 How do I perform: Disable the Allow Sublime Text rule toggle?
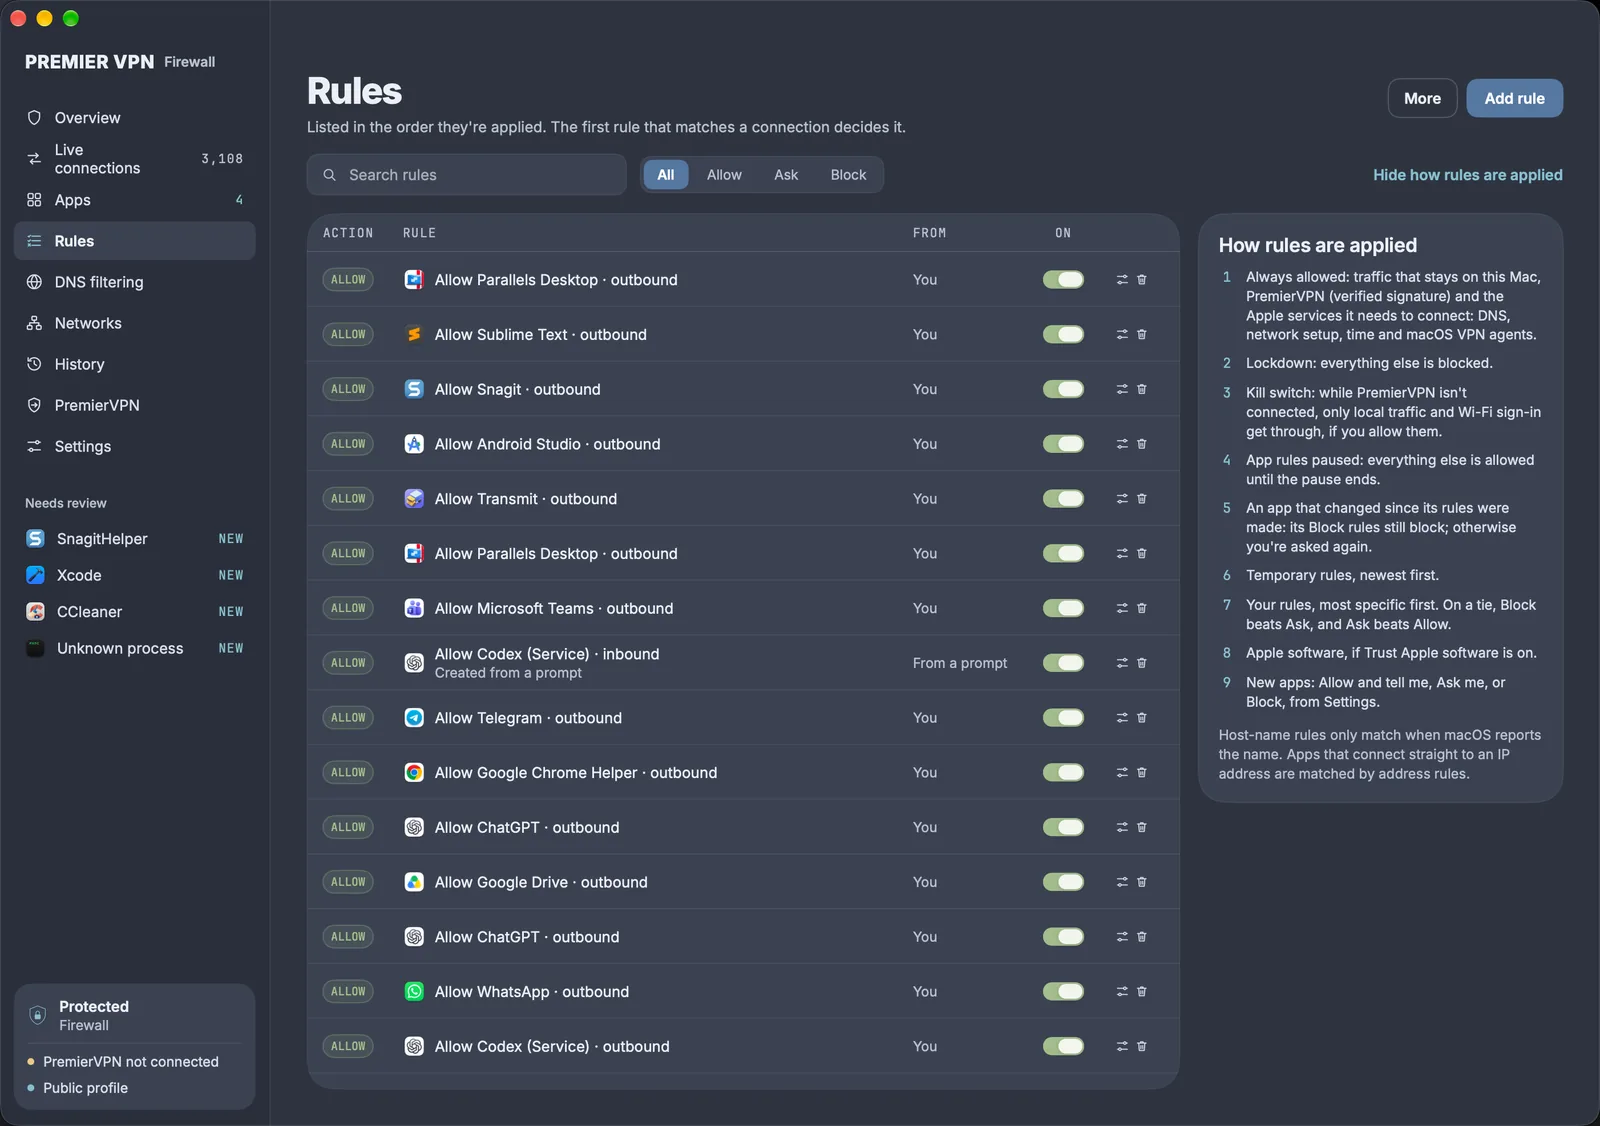(1063, 334)
